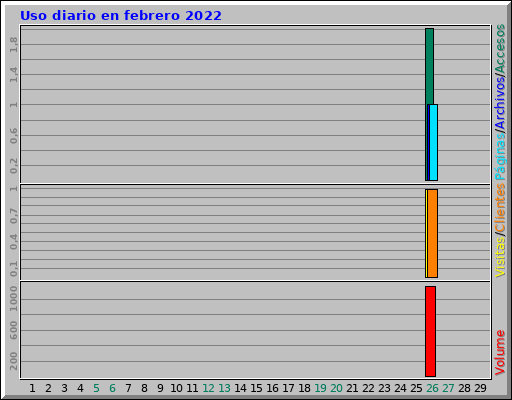
Task: Click the 1000 value on the Volume y-axis
Action: (14, 299)
